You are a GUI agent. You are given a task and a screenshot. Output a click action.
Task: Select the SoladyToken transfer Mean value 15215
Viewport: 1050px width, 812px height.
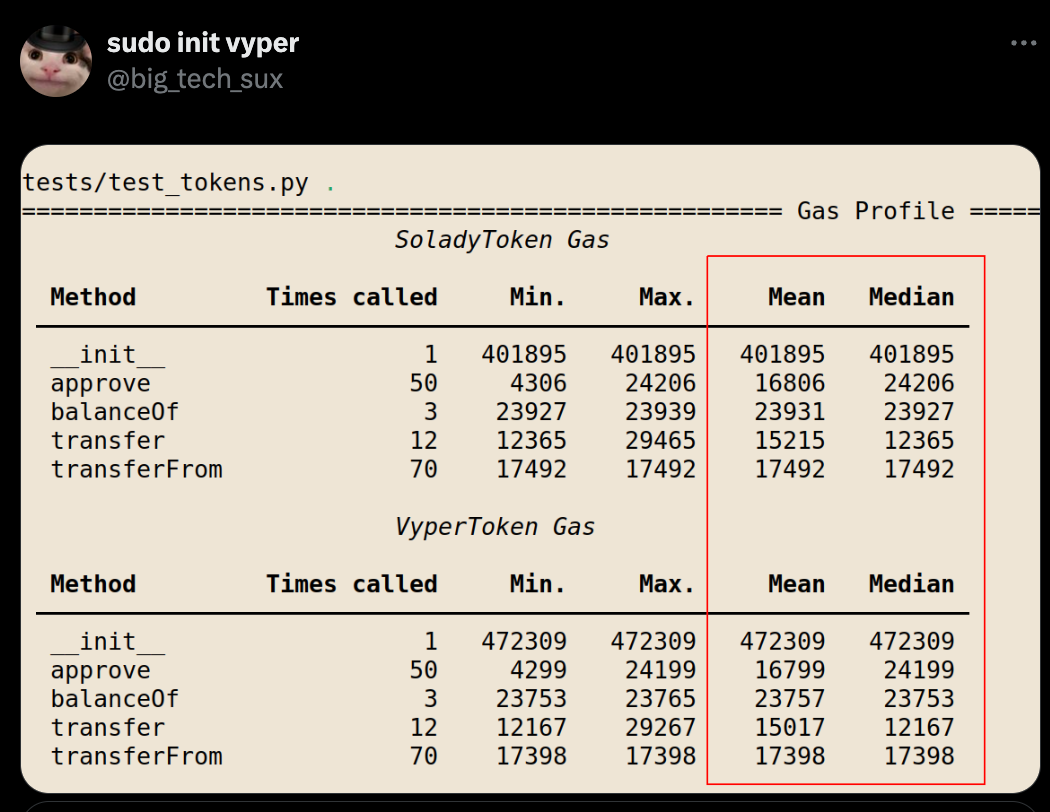pyautogui.click(x=790, y=440)
